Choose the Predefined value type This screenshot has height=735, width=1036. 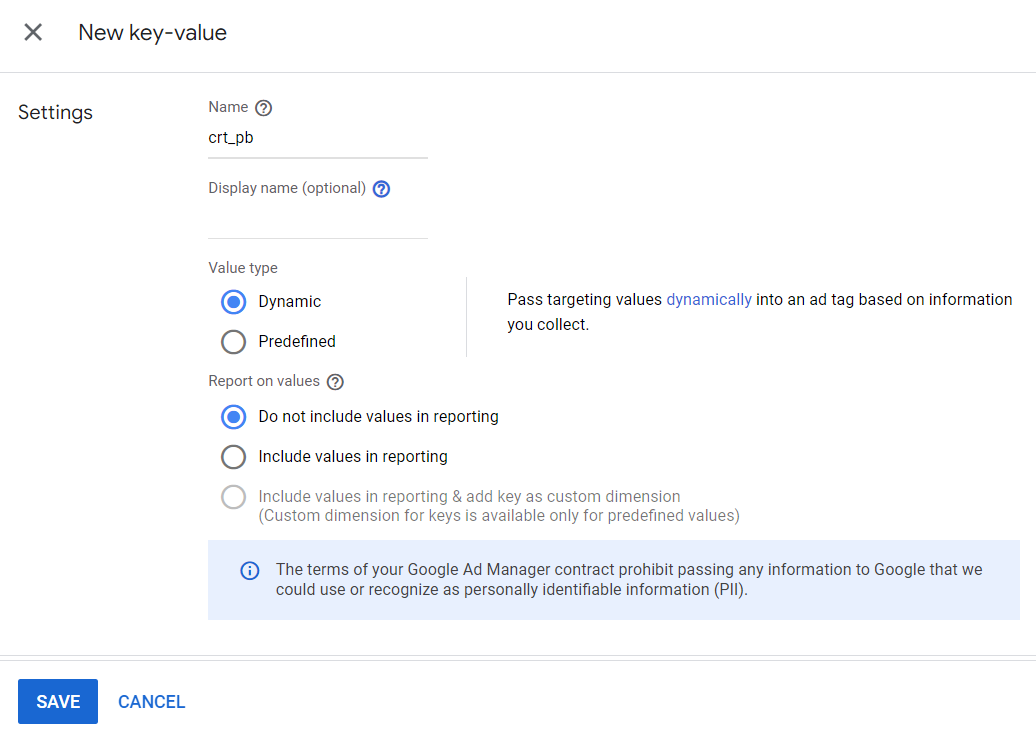click(233, 342)
